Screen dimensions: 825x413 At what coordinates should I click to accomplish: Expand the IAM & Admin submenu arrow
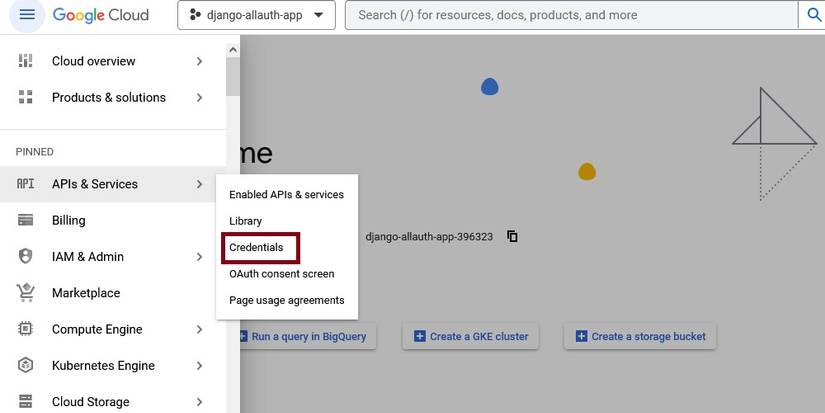pos(199,257)
